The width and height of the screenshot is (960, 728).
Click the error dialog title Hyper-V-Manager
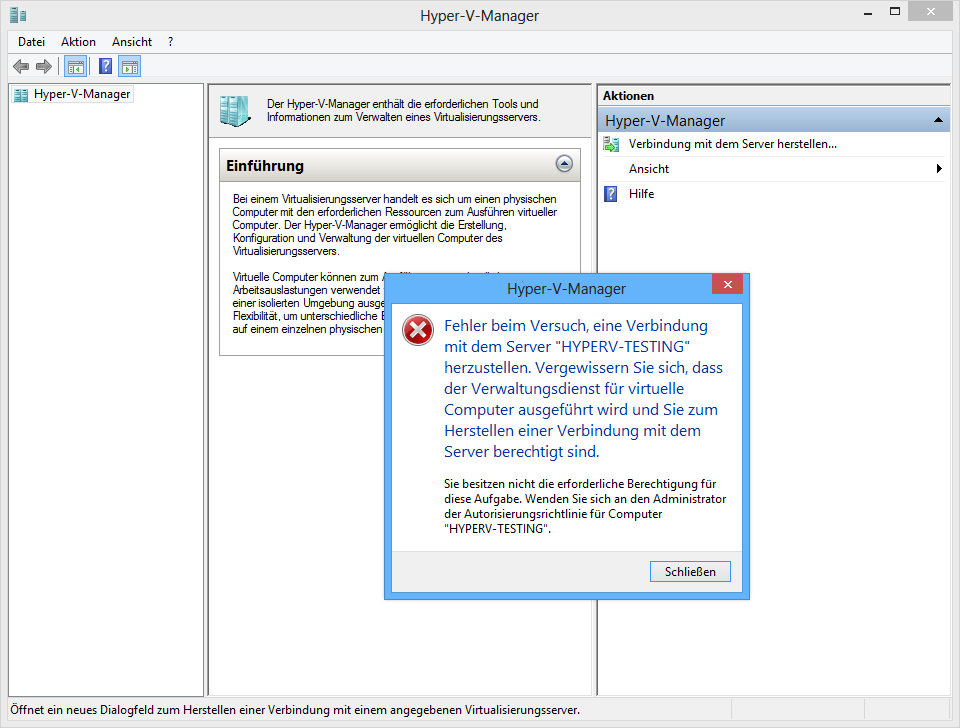[x=566, y=289]
